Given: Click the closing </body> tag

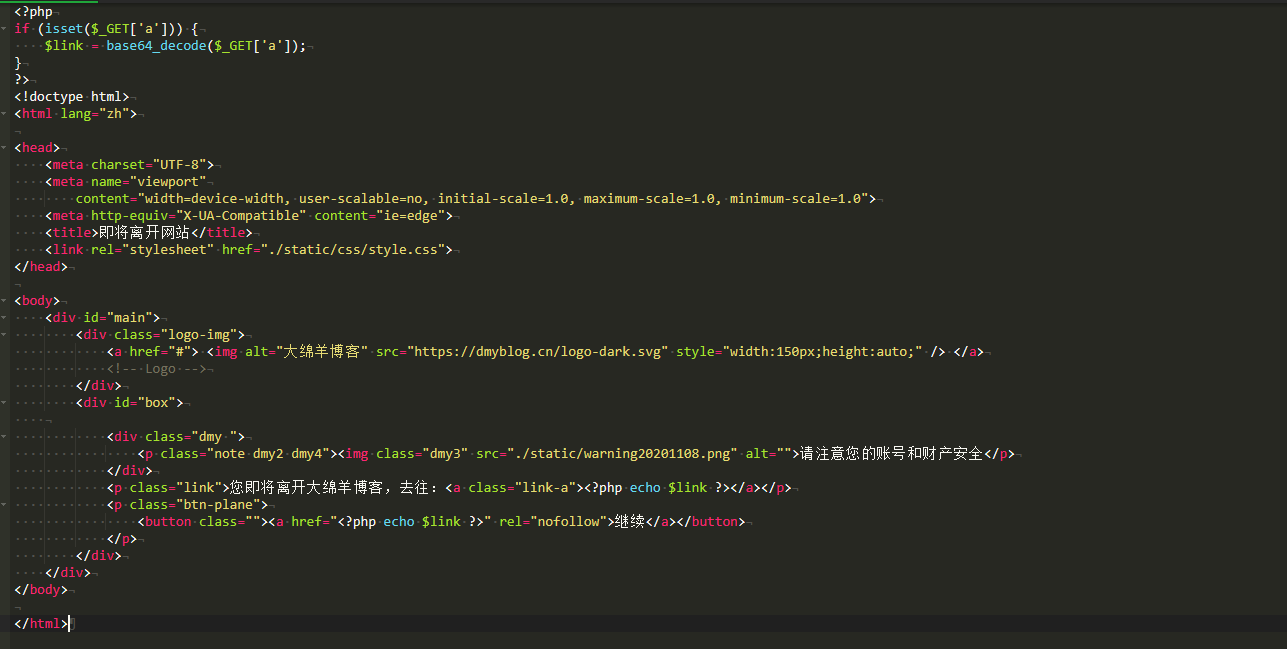Looking at the screenshot, I should coord(41,590).
